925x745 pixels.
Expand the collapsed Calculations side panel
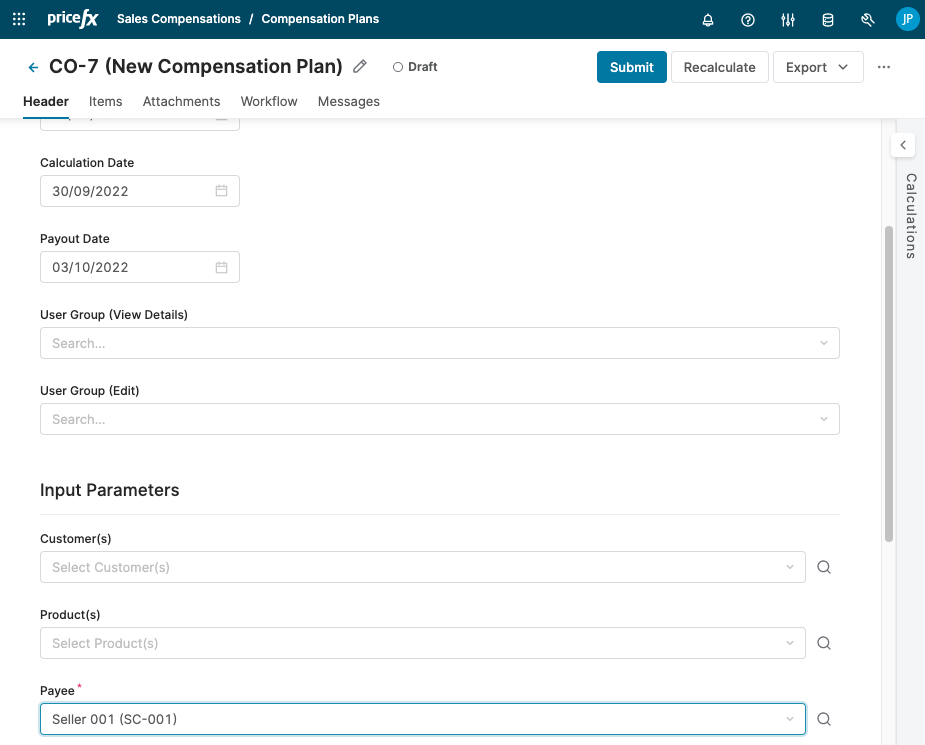[903, 145]
